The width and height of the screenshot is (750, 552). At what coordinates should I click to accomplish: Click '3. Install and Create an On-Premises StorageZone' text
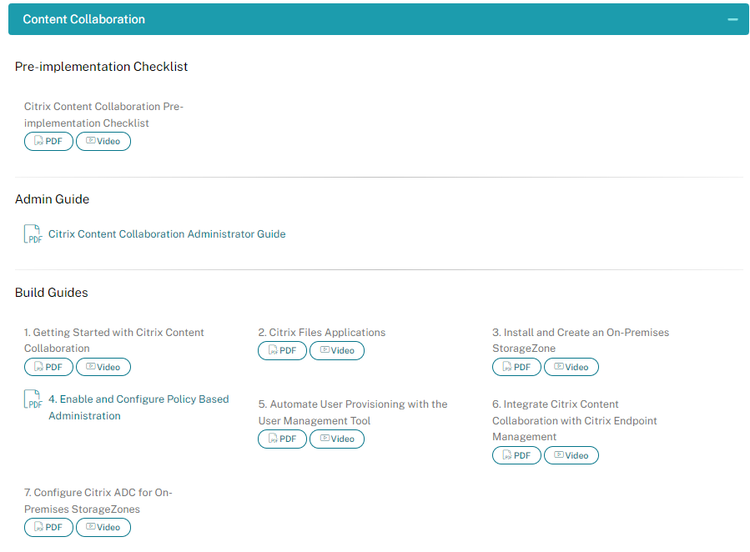click(581, 340)
